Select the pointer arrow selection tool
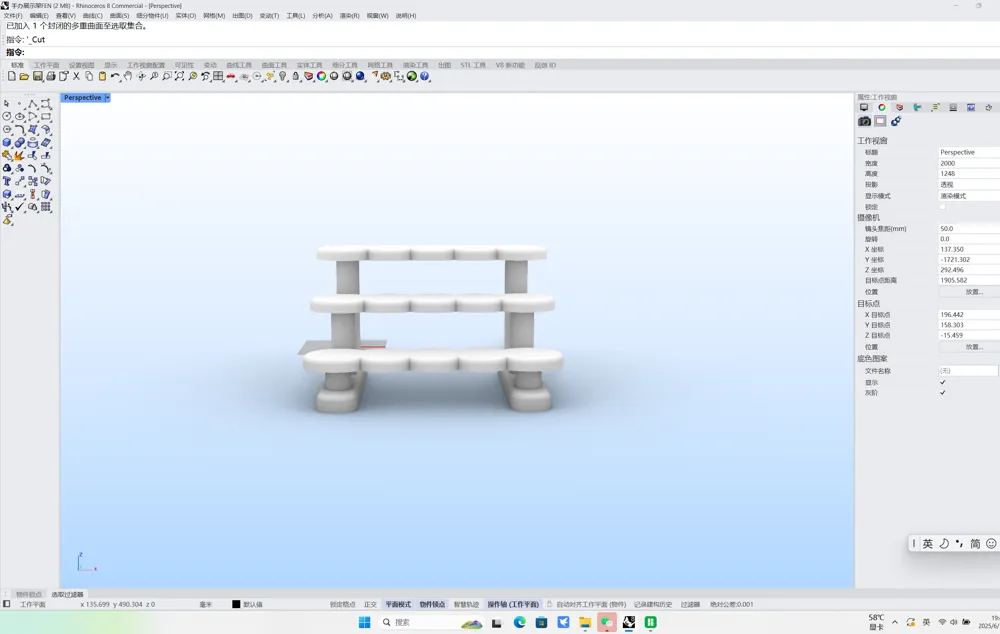 point(6,103)
